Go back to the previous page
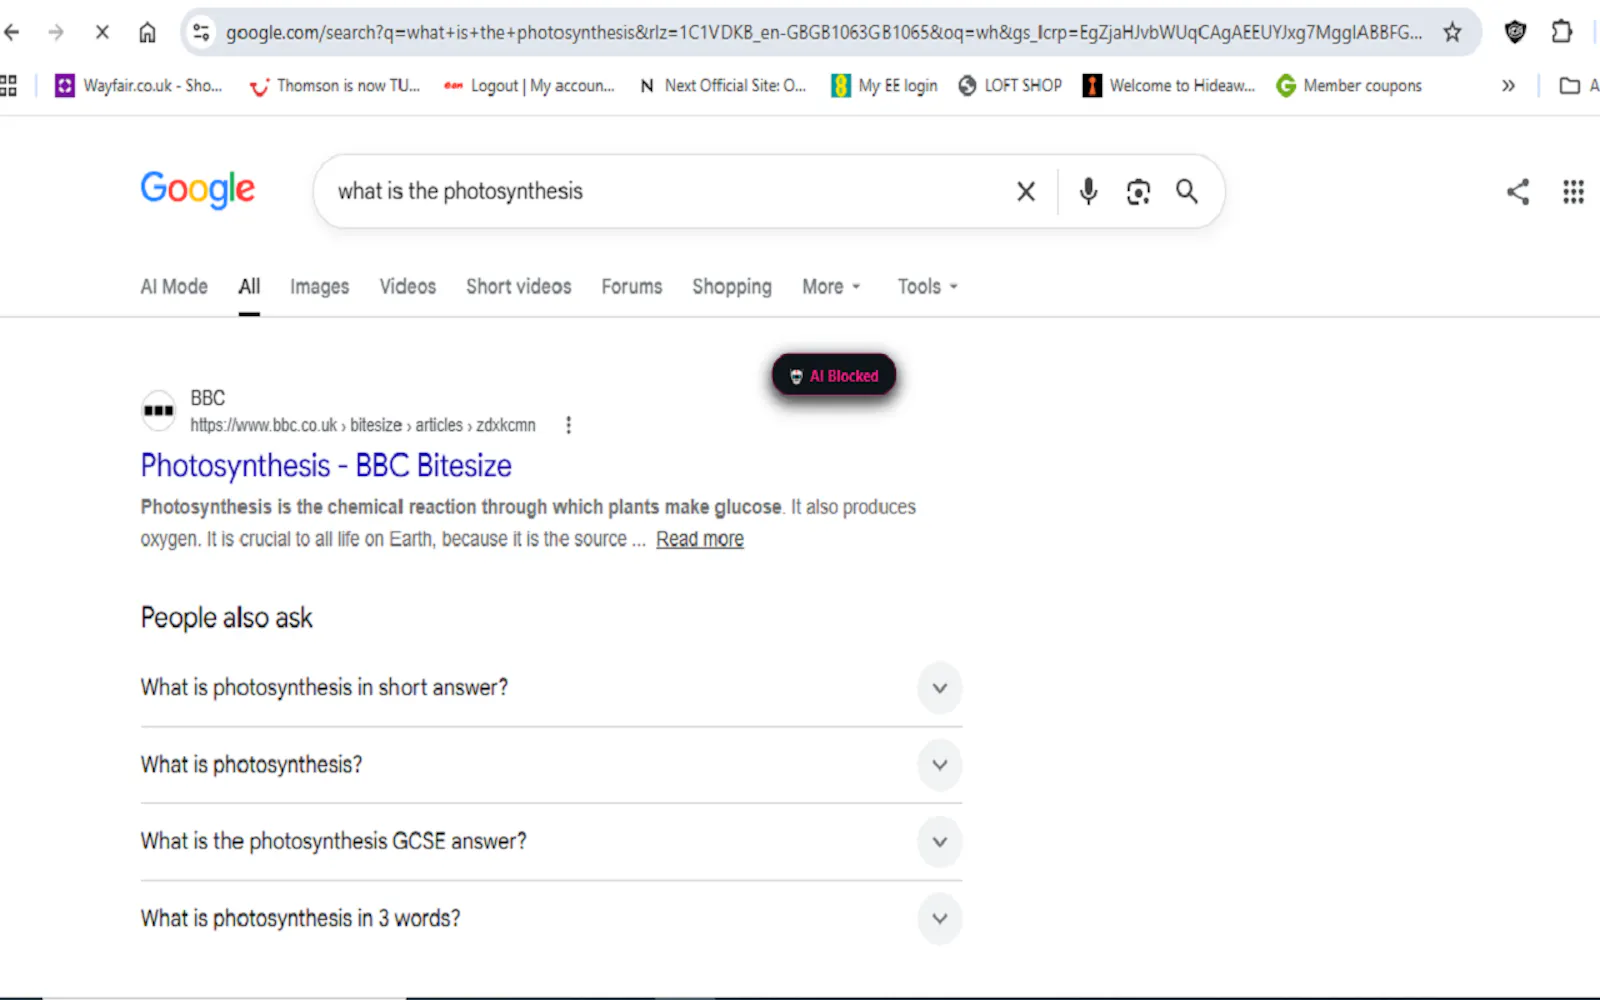This screenshot has width=1600, height=1000. (x=12, y=32)
